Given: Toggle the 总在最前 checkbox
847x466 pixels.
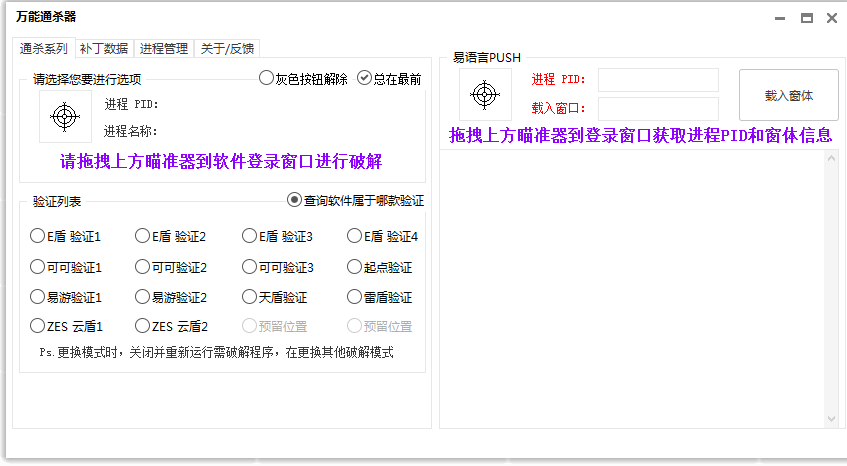Looking at the screenshot, I should [x=389, y=79].
